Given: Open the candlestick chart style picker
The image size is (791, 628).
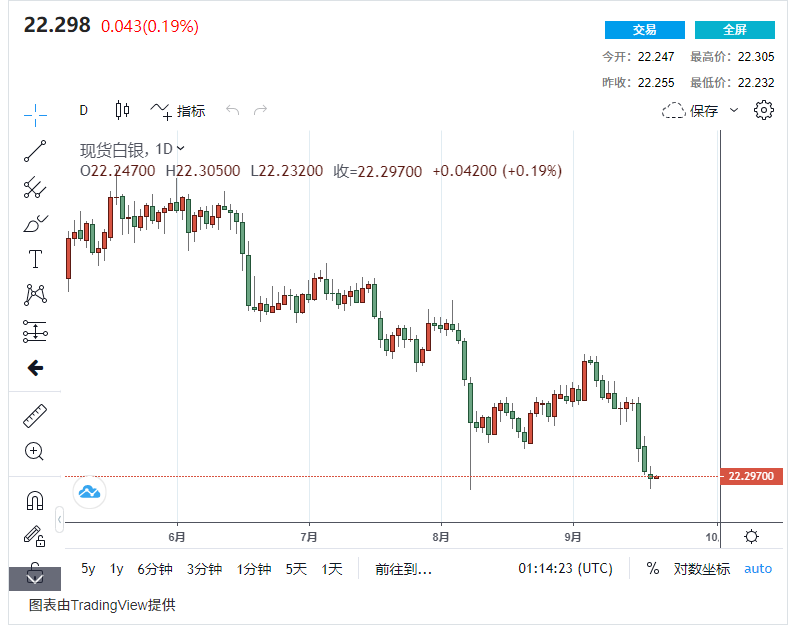Looking at the screenshot, I should (123, 110).
